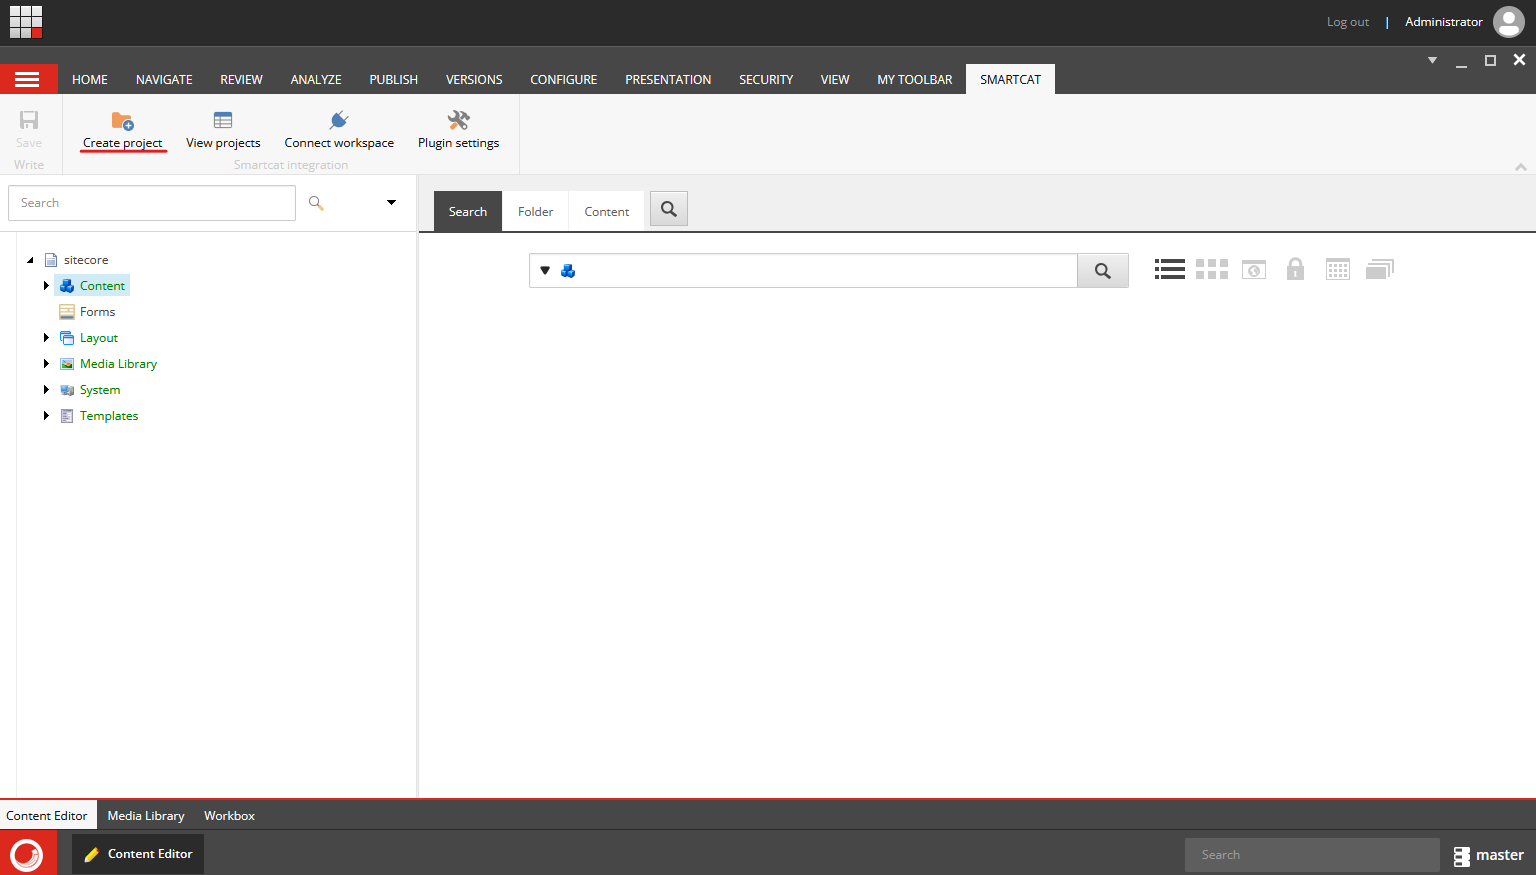Screen dimensions: 1536x875
Task: Open the Sitecore launchpad grid icon
Action: [26, 22]
